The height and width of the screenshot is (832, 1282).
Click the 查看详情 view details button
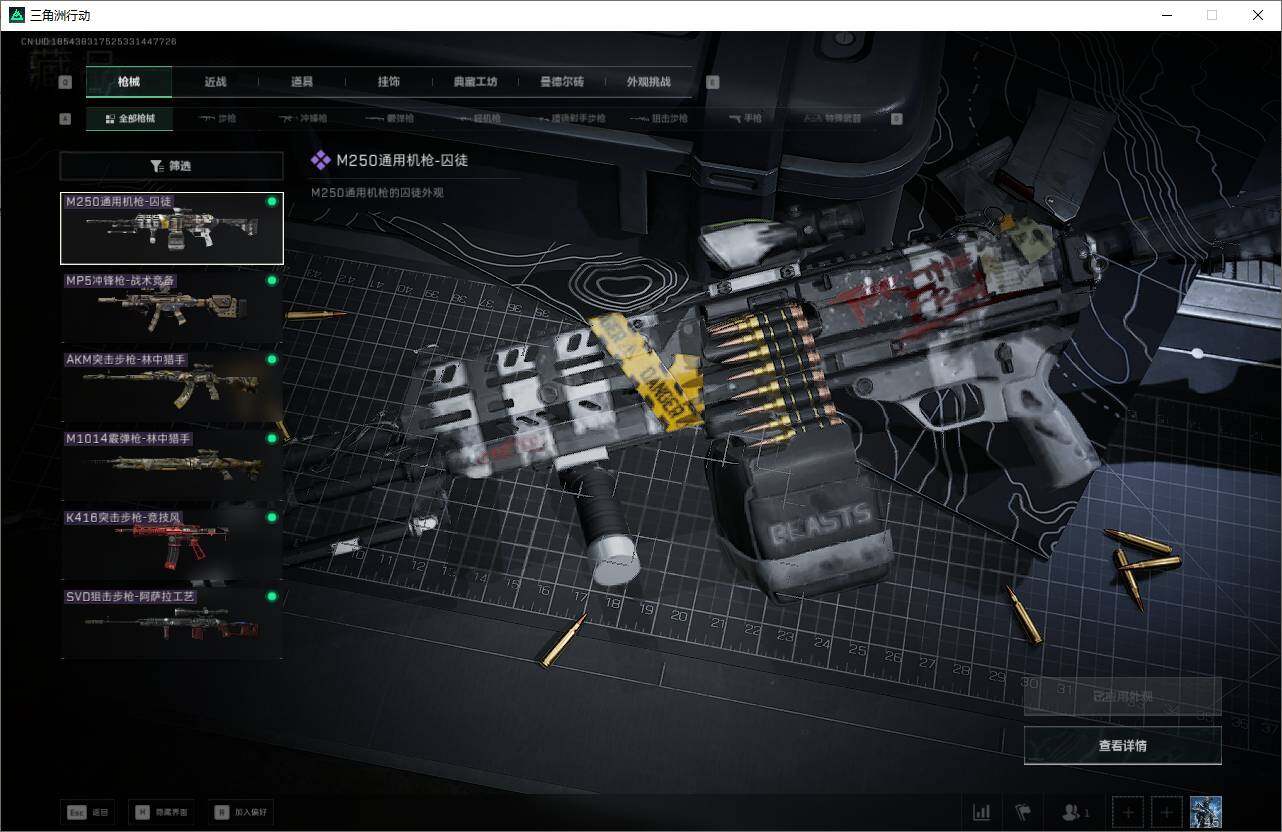point(1123,745)
